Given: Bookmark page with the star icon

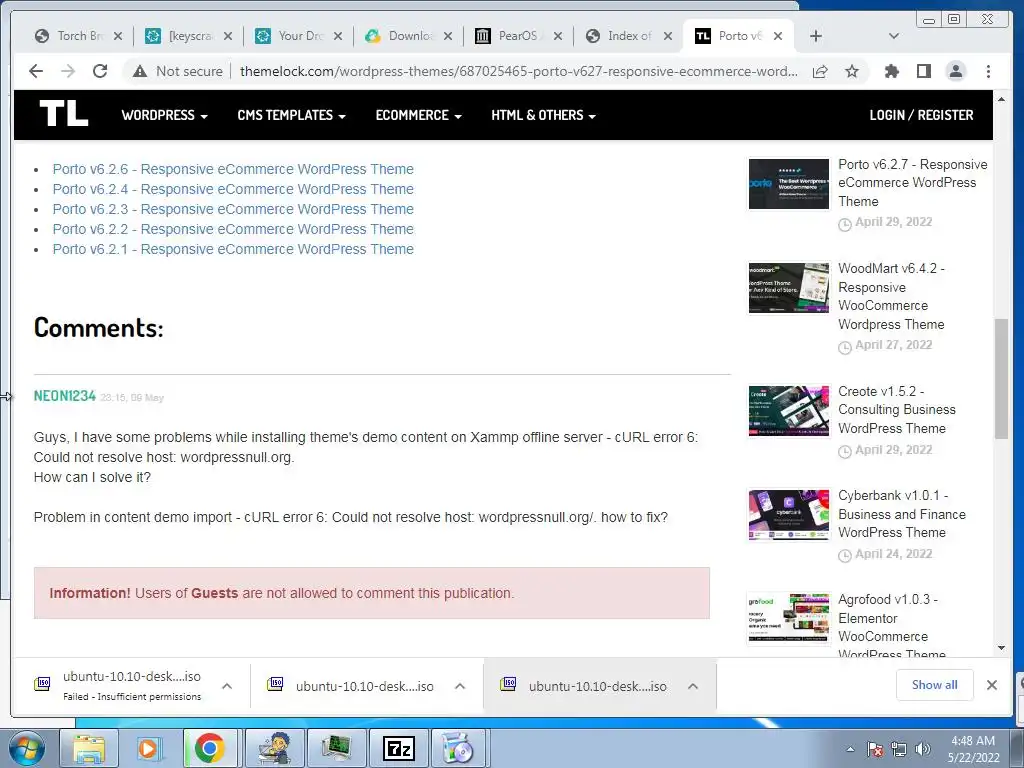Looking at the screenshot, I should point(852,71).
